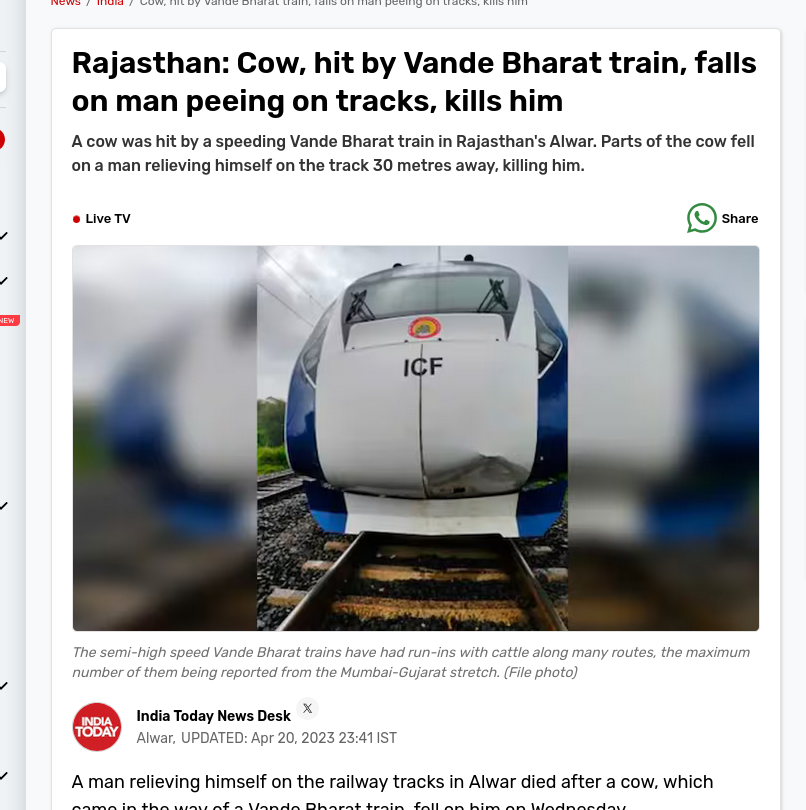
Task: Open the Live TV link
Action: pyautogui.click(x=107, y=219)
